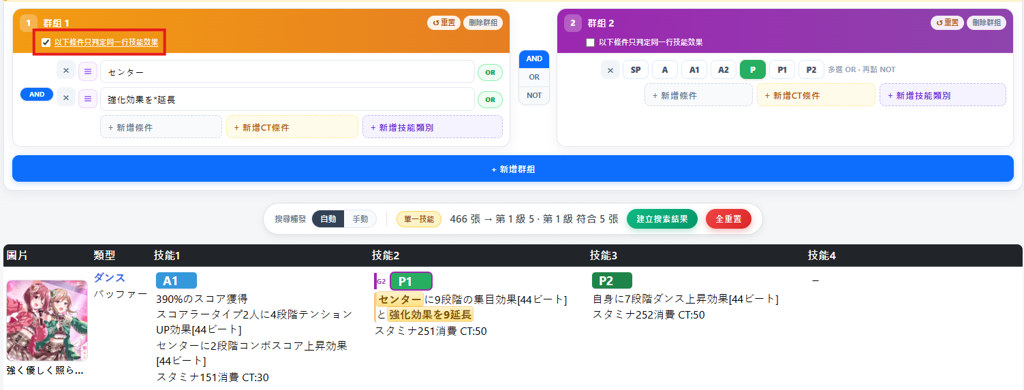Click the 單一技能 tag

click(x=419, y=219)
